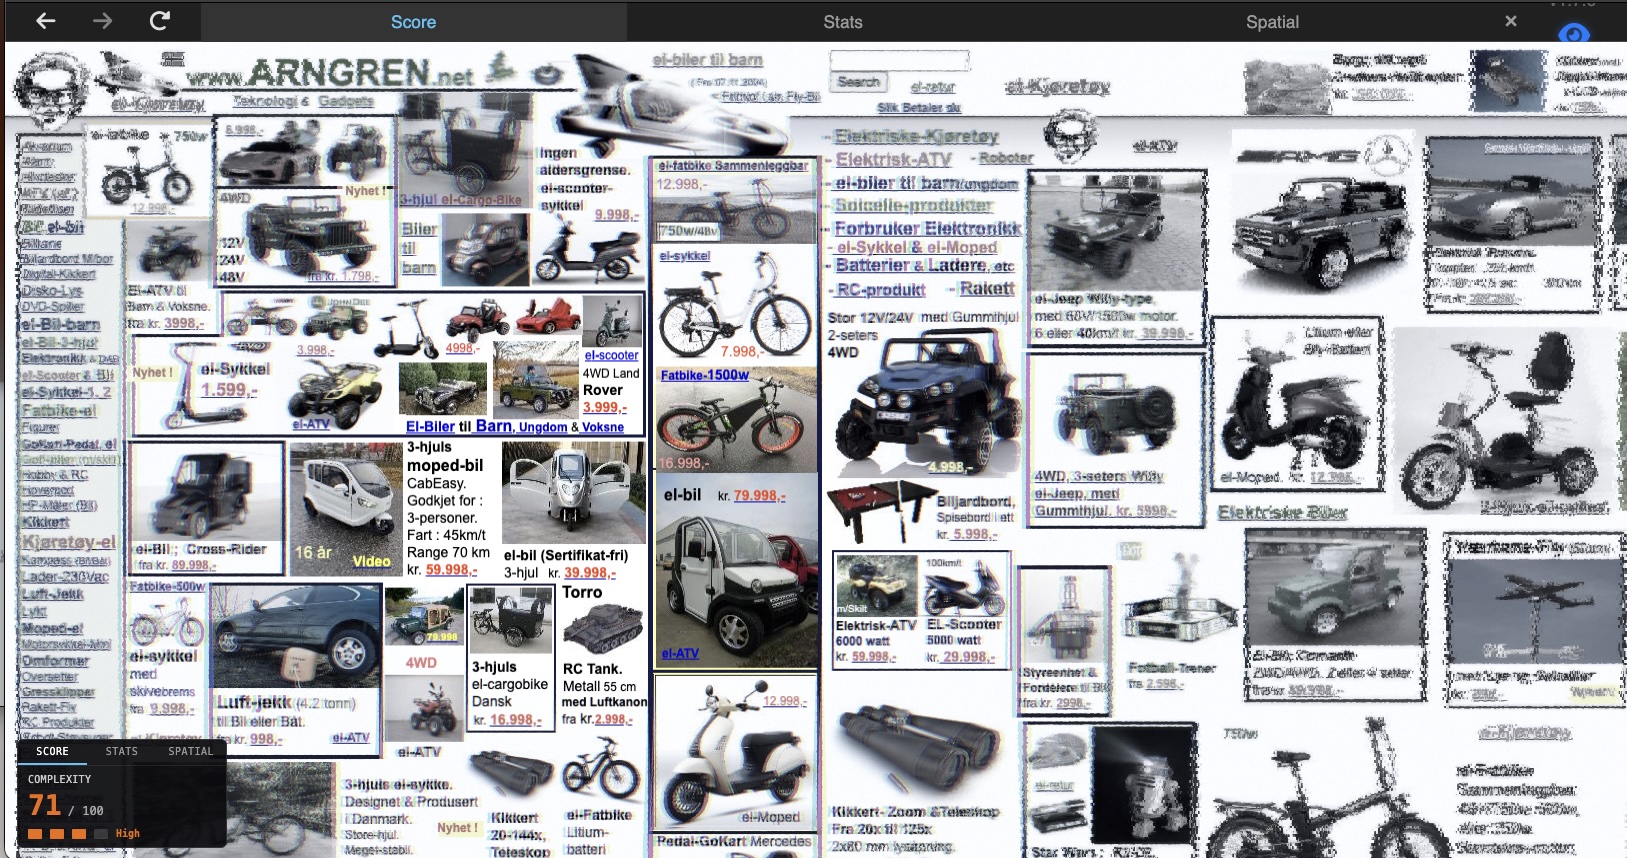Click the el-Sykkel 1.599,- scooter price
This screenshot has width=1627, height=858.
229,390
